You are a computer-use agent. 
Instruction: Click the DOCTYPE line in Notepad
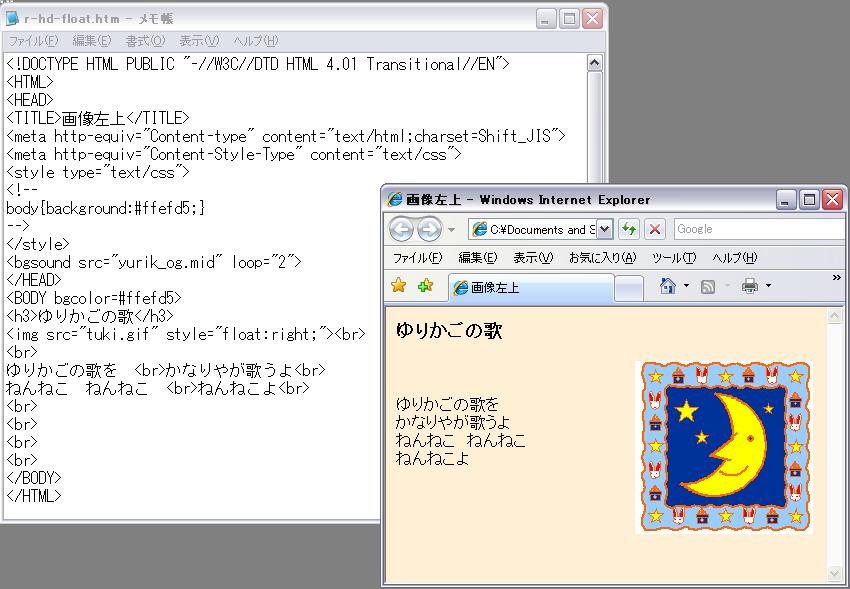click(257, 64)
